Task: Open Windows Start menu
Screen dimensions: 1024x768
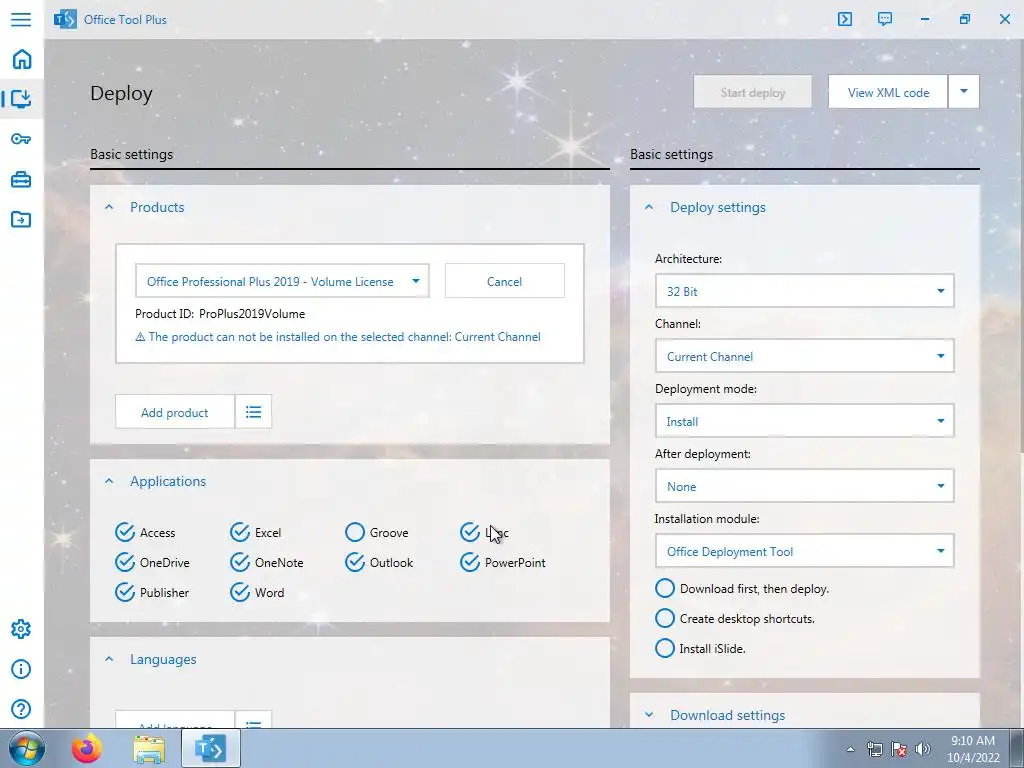Action: (x=26, y=748)
